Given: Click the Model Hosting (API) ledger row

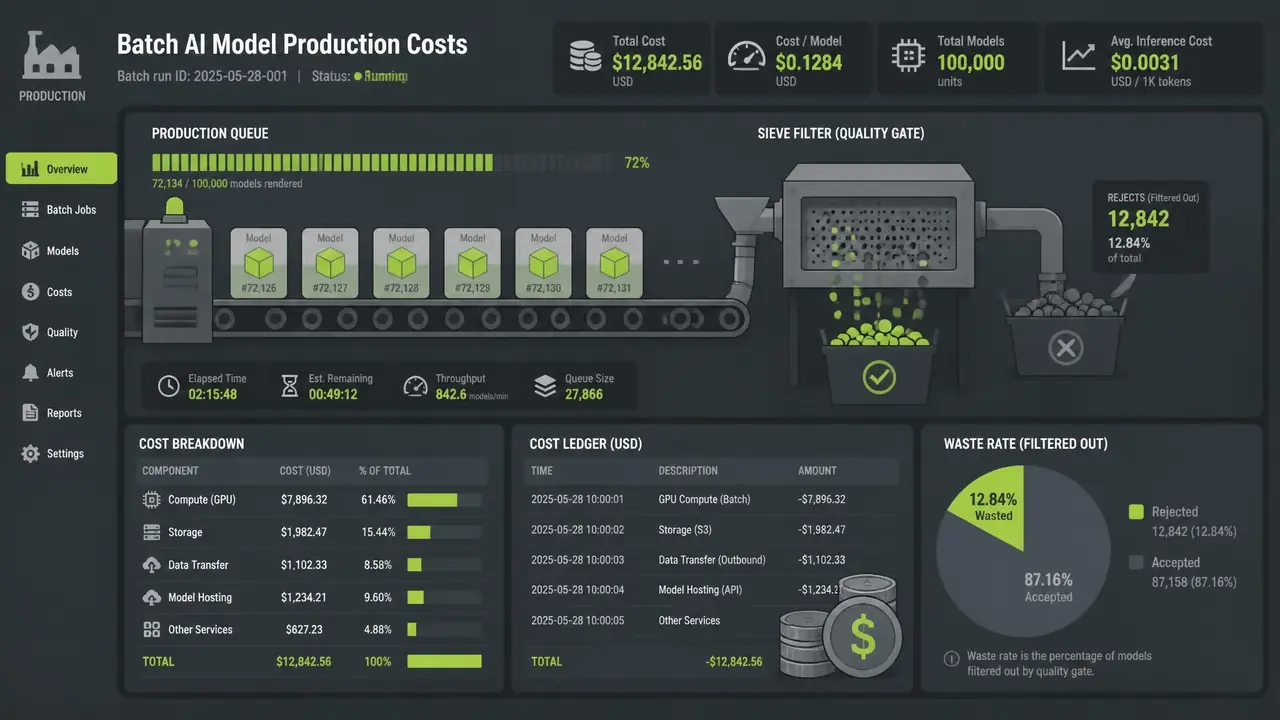Looking at the screenshot, I should point(712,590).
